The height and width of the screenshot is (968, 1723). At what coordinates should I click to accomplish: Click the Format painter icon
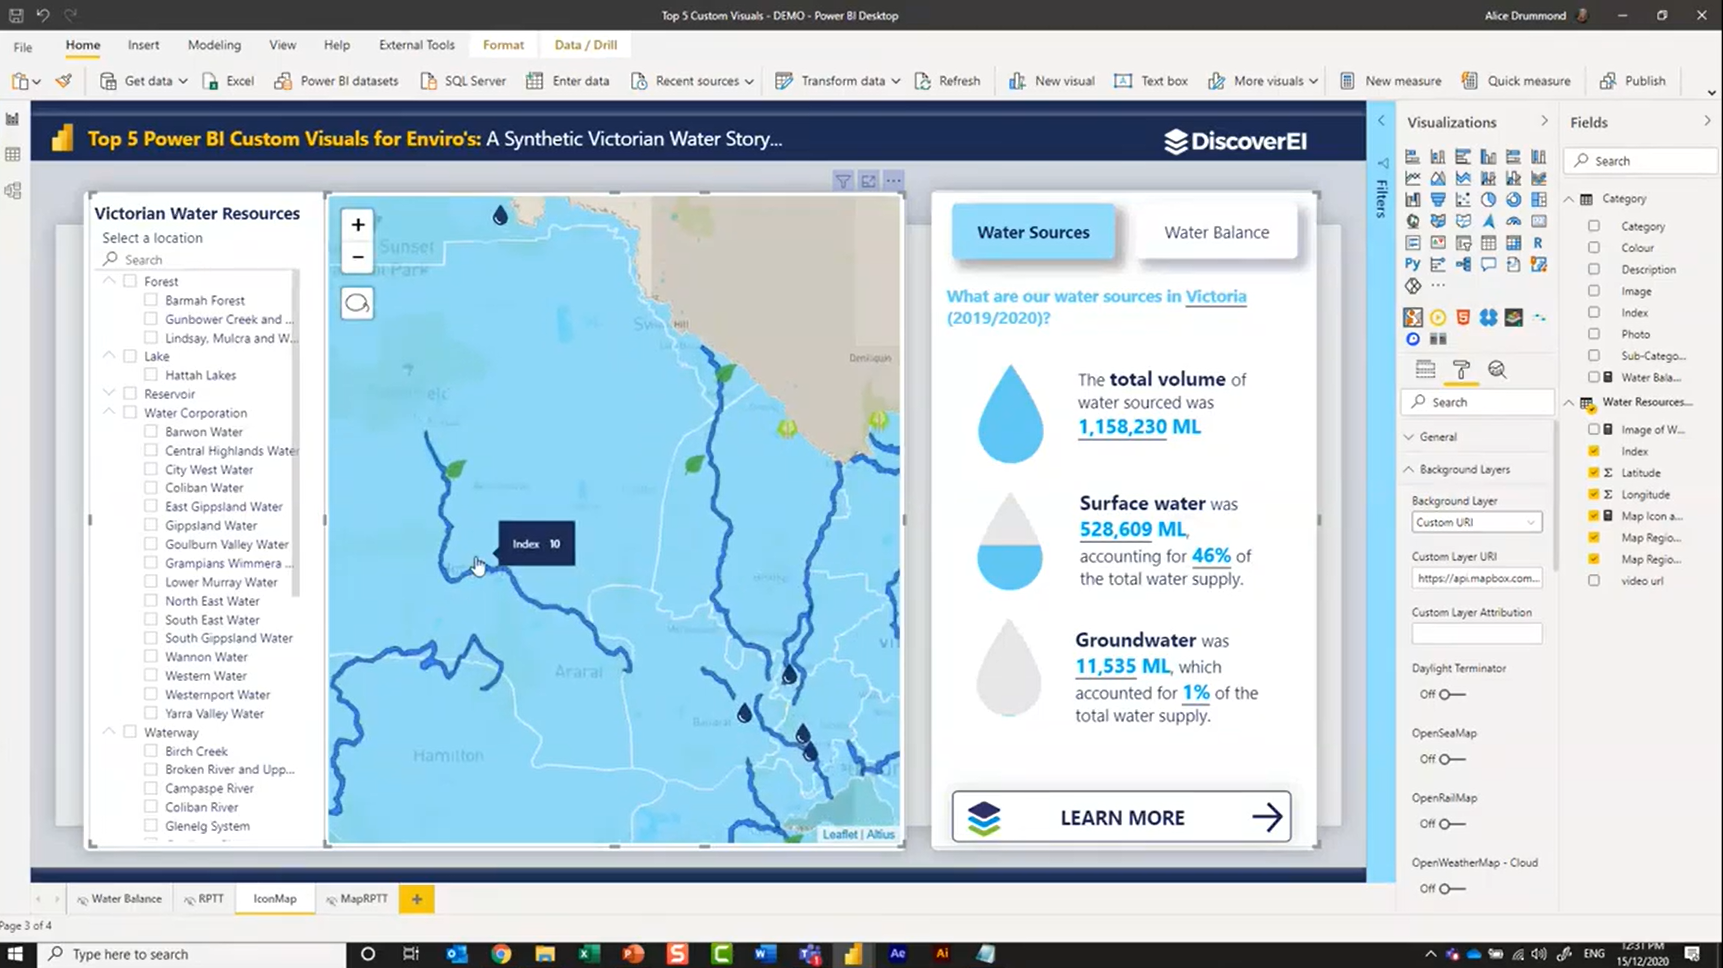pos(64,81)
